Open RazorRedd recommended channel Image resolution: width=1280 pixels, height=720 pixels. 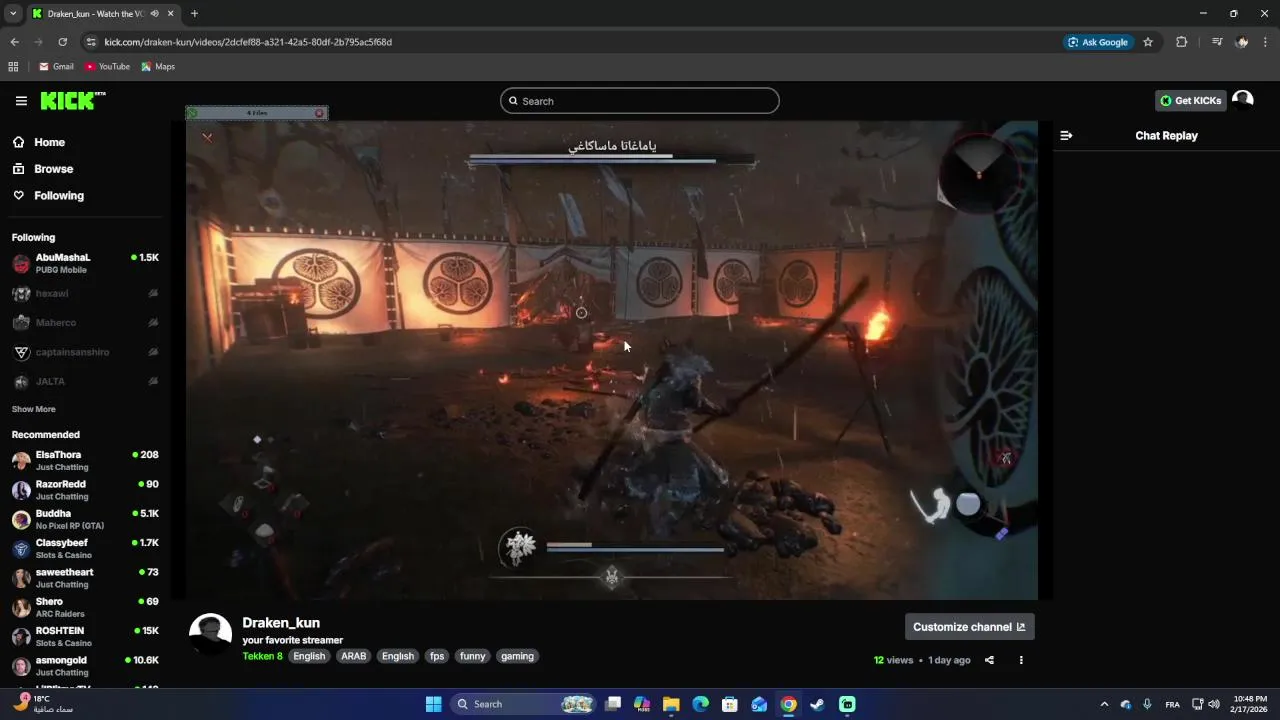pos(85,490)
